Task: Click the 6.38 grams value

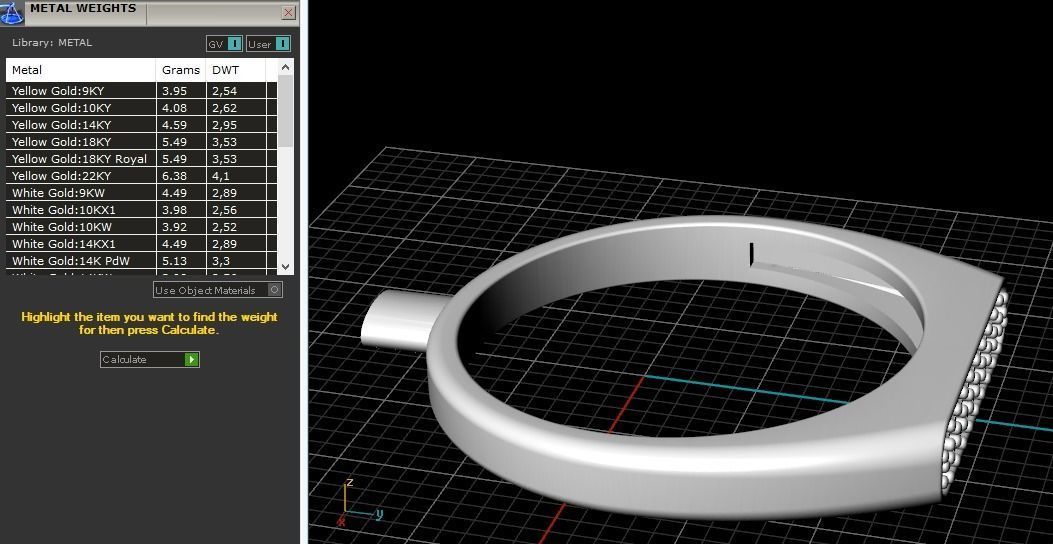Action: tap(175, 176)
